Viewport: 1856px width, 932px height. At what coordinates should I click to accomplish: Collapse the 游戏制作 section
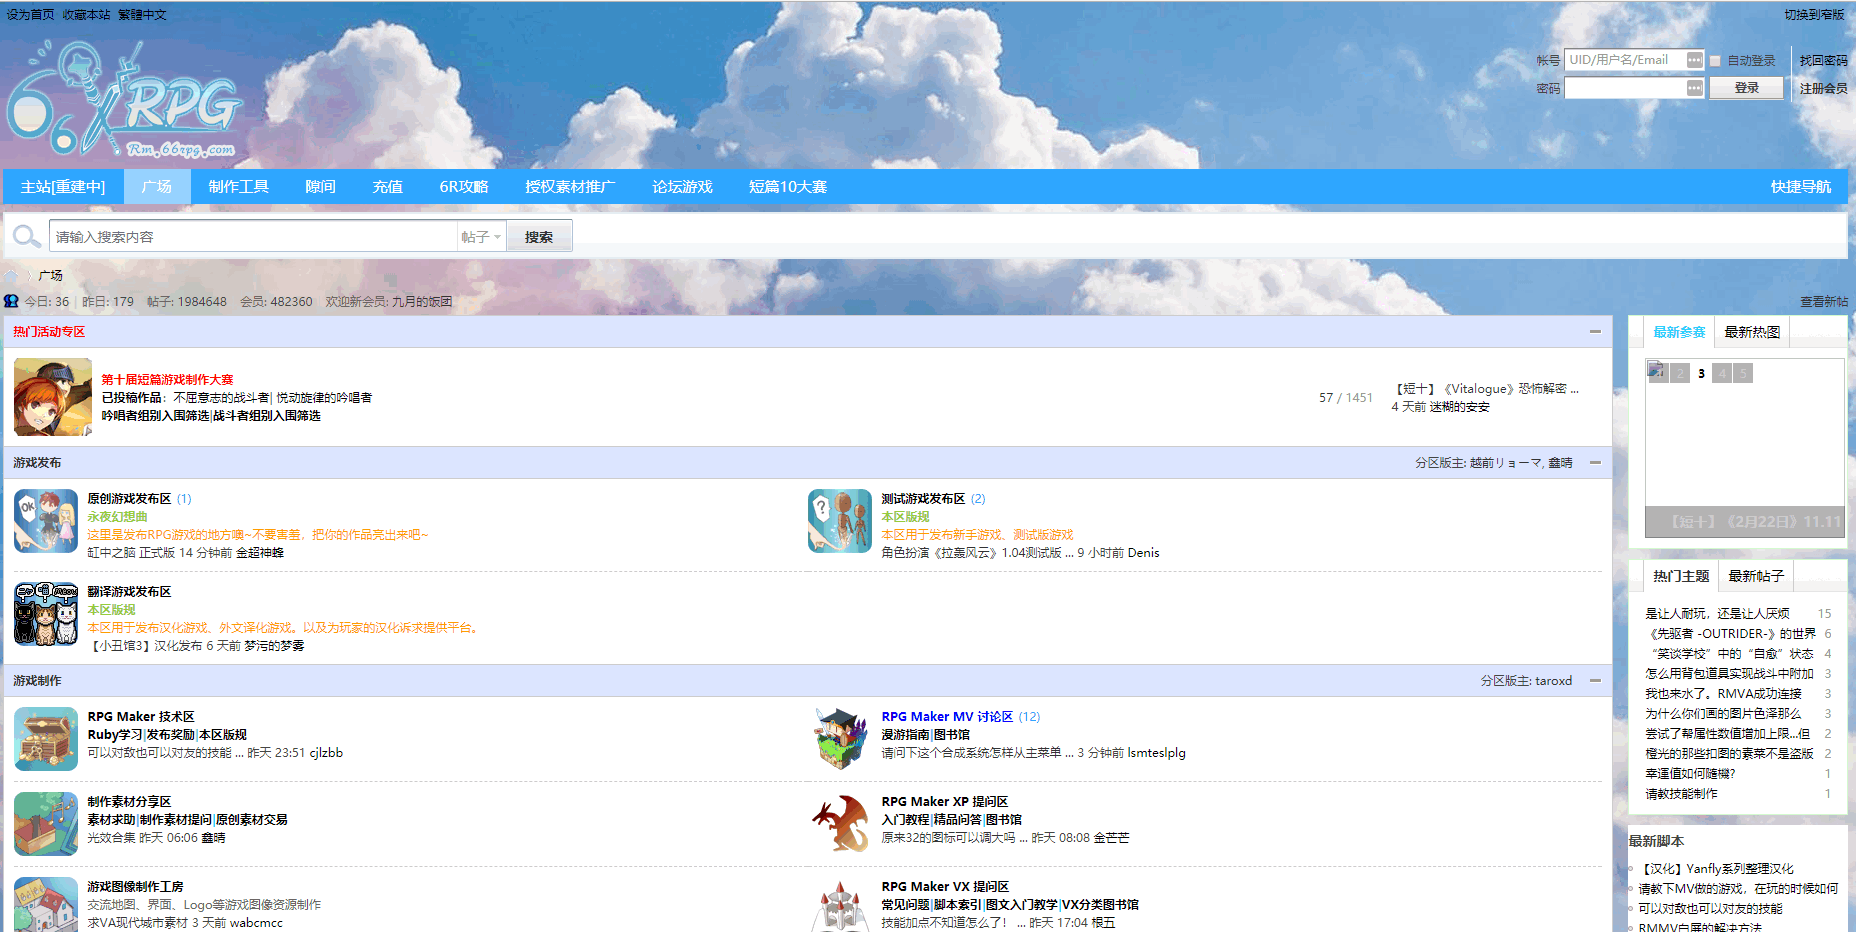click(1595, 680)
